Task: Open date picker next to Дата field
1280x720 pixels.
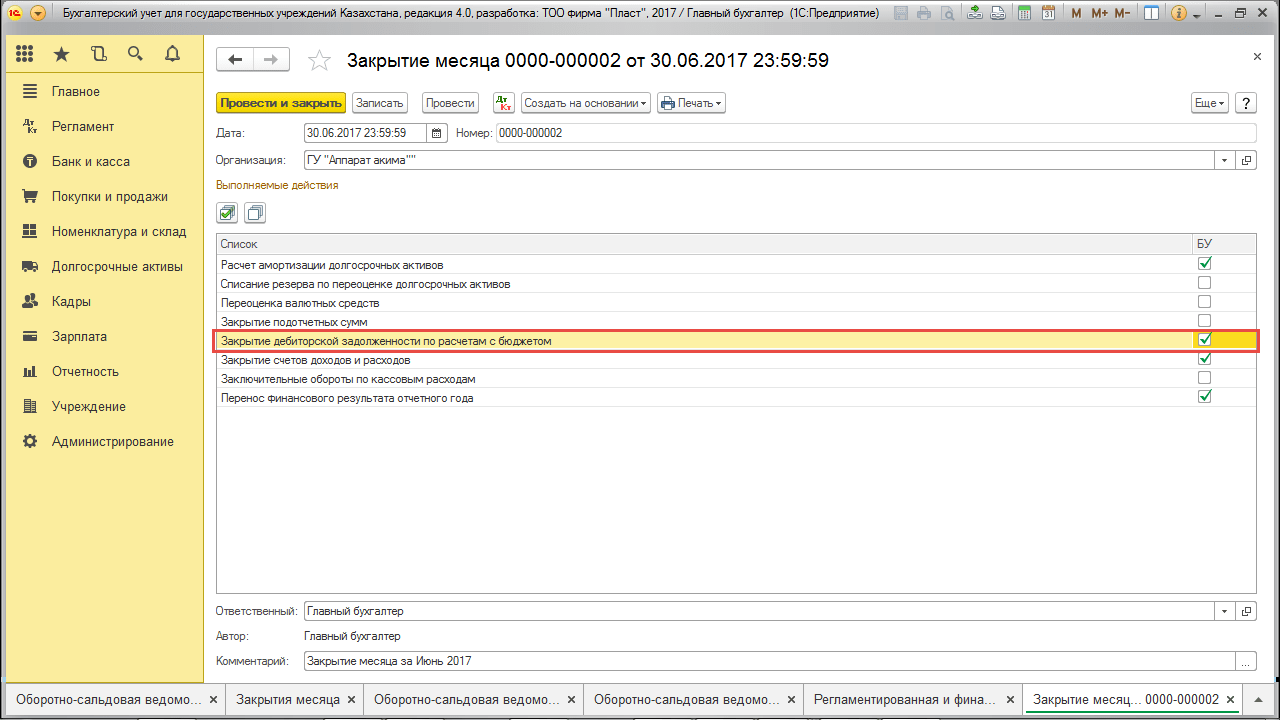Action: click(x=437, y=133)
